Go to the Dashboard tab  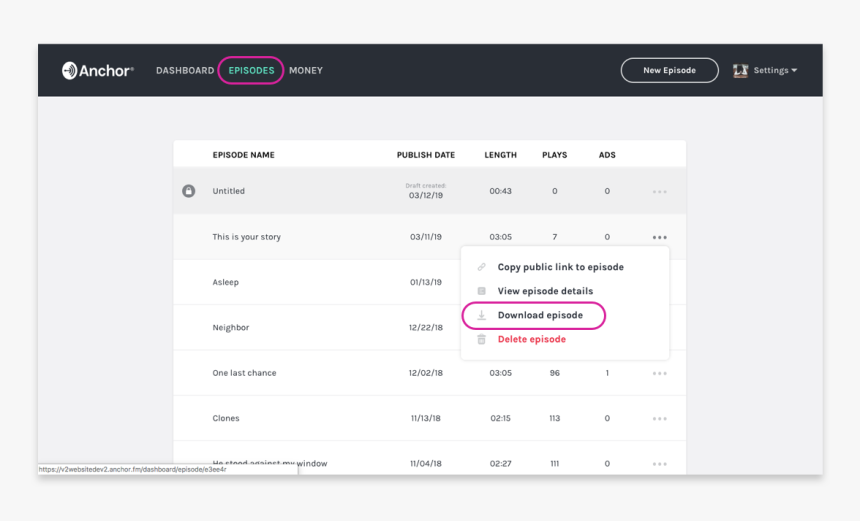point(184,71)
